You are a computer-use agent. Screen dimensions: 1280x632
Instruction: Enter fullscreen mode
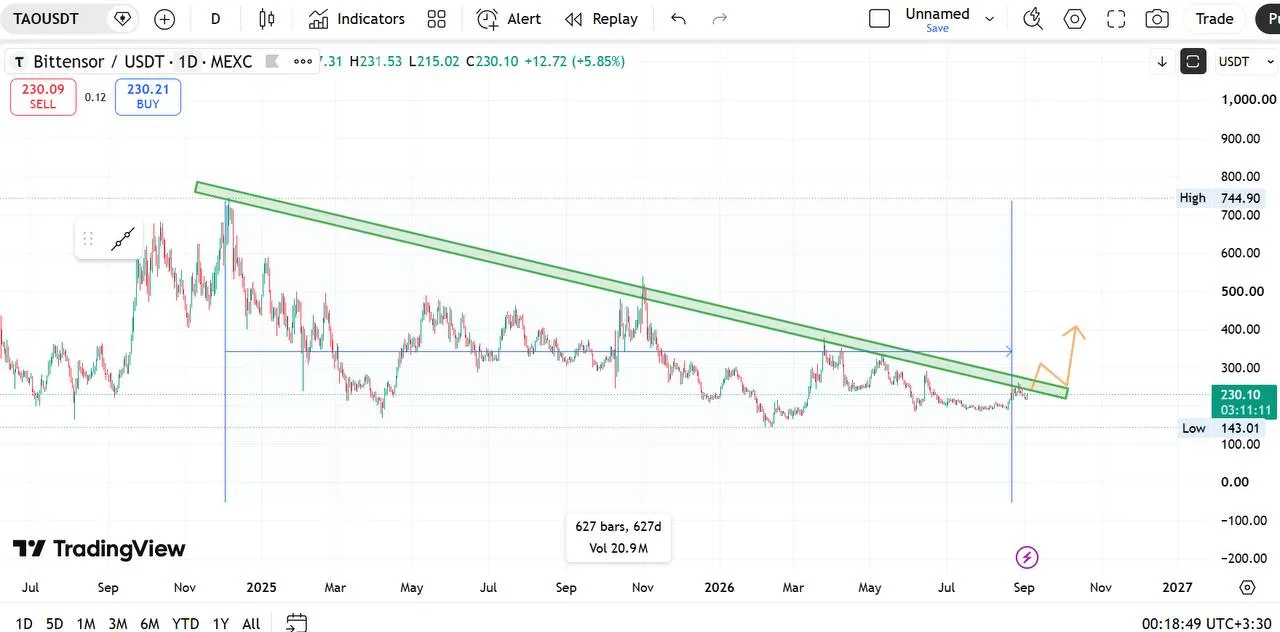(x=1116, y=19)
